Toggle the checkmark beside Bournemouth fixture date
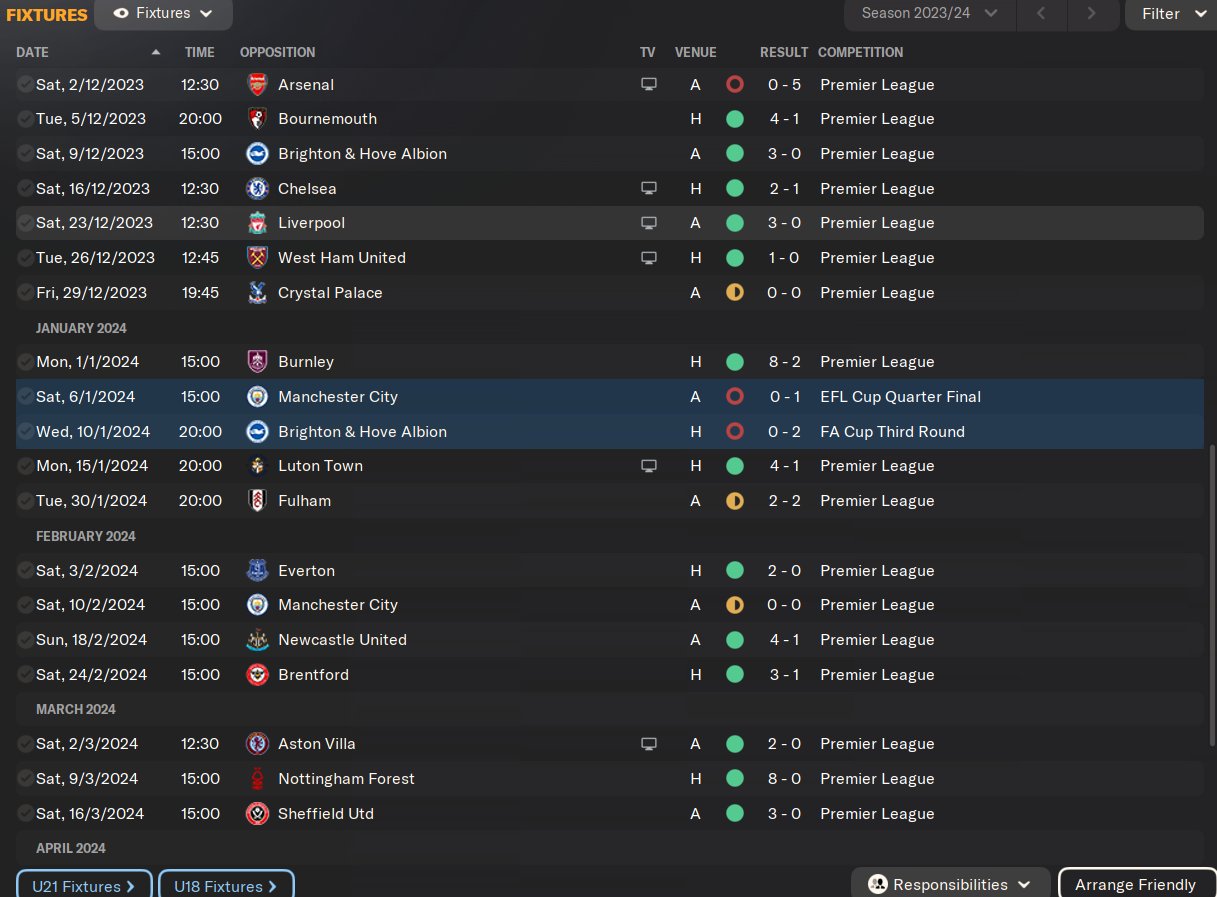Image resolution: width=1217 pixels, height=897 pixels. click(25, 119)
